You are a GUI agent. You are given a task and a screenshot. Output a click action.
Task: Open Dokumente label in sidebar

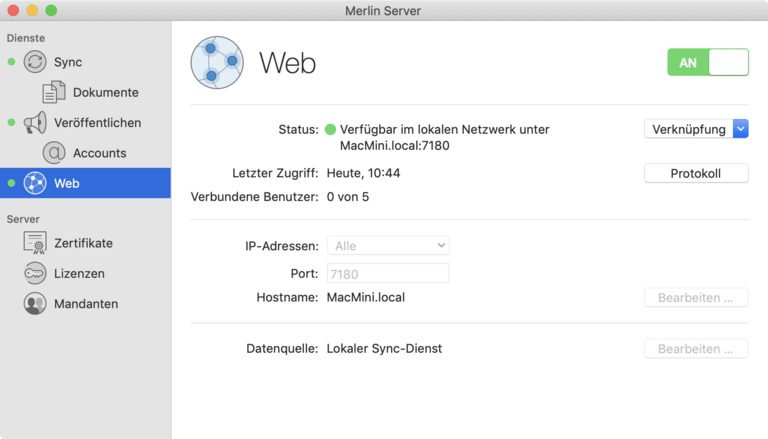[x=106, y=92]
